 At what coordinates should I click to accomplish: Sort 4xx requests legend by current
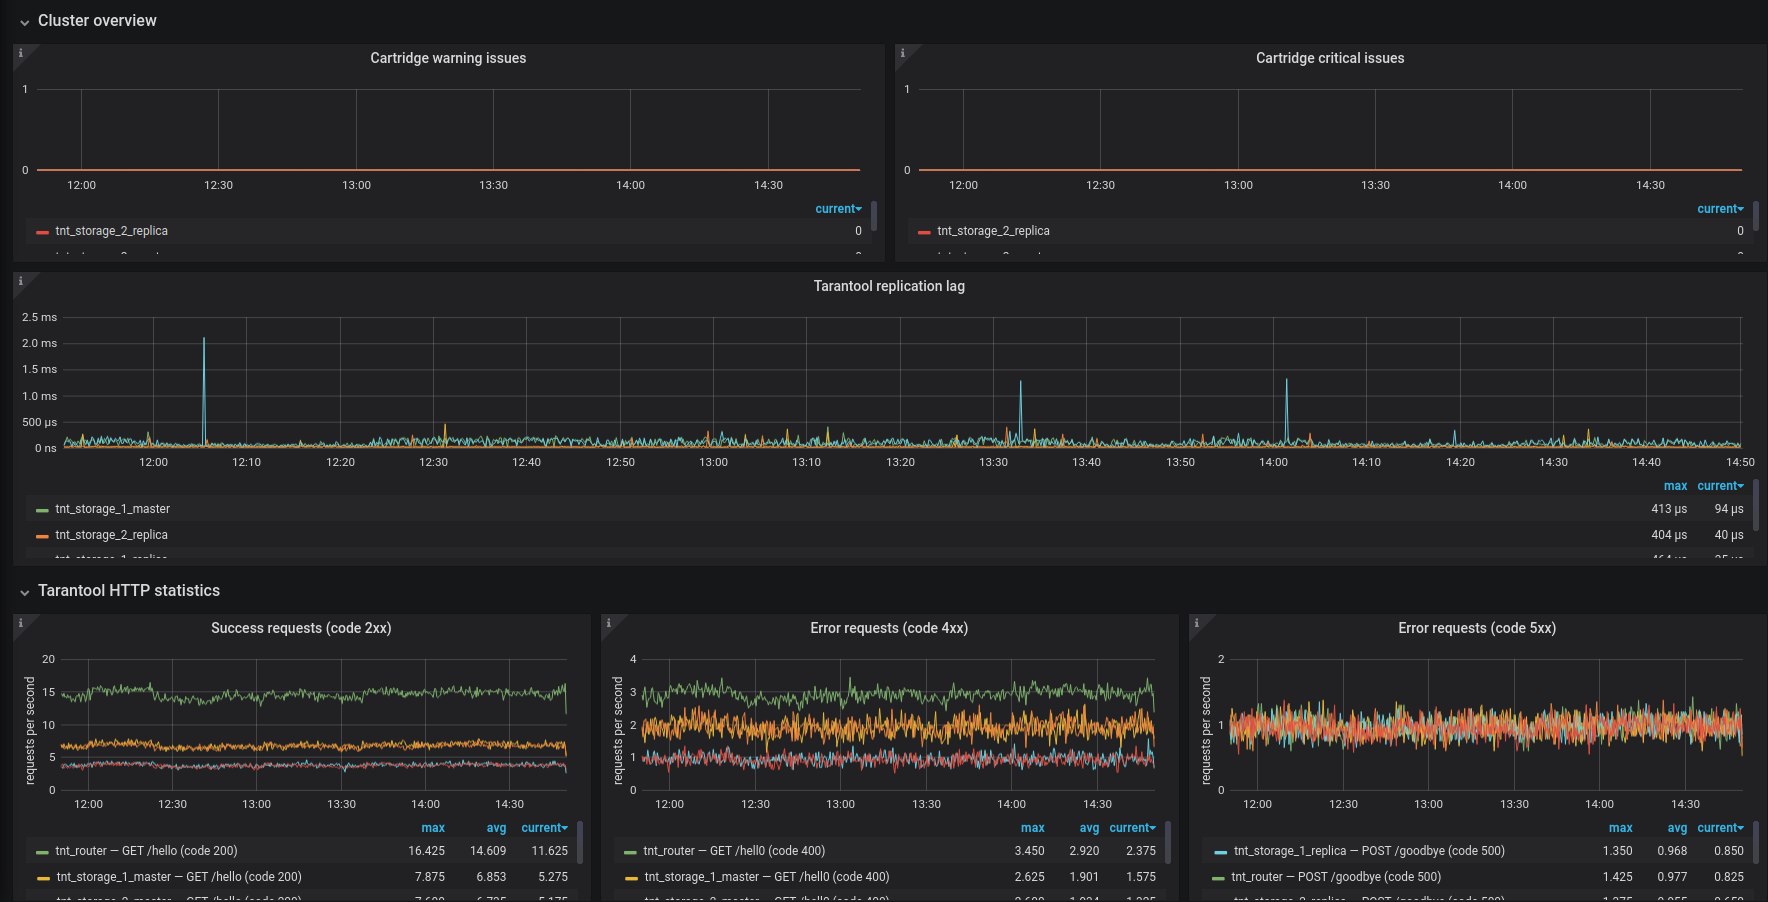(1132, 828)
